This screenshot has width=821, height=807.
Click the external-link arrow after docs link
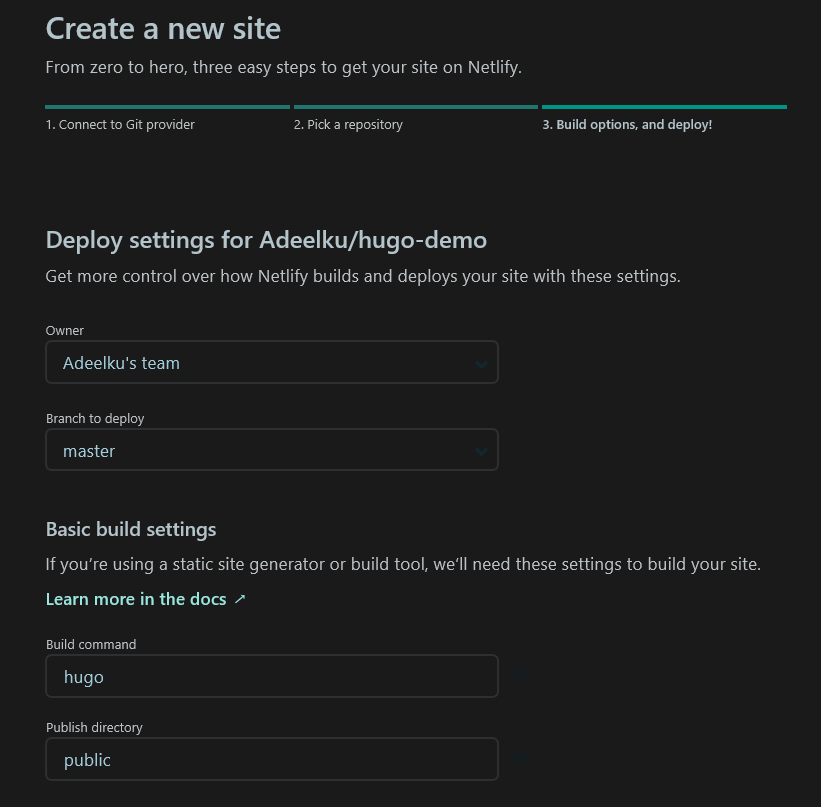[240, 599]
